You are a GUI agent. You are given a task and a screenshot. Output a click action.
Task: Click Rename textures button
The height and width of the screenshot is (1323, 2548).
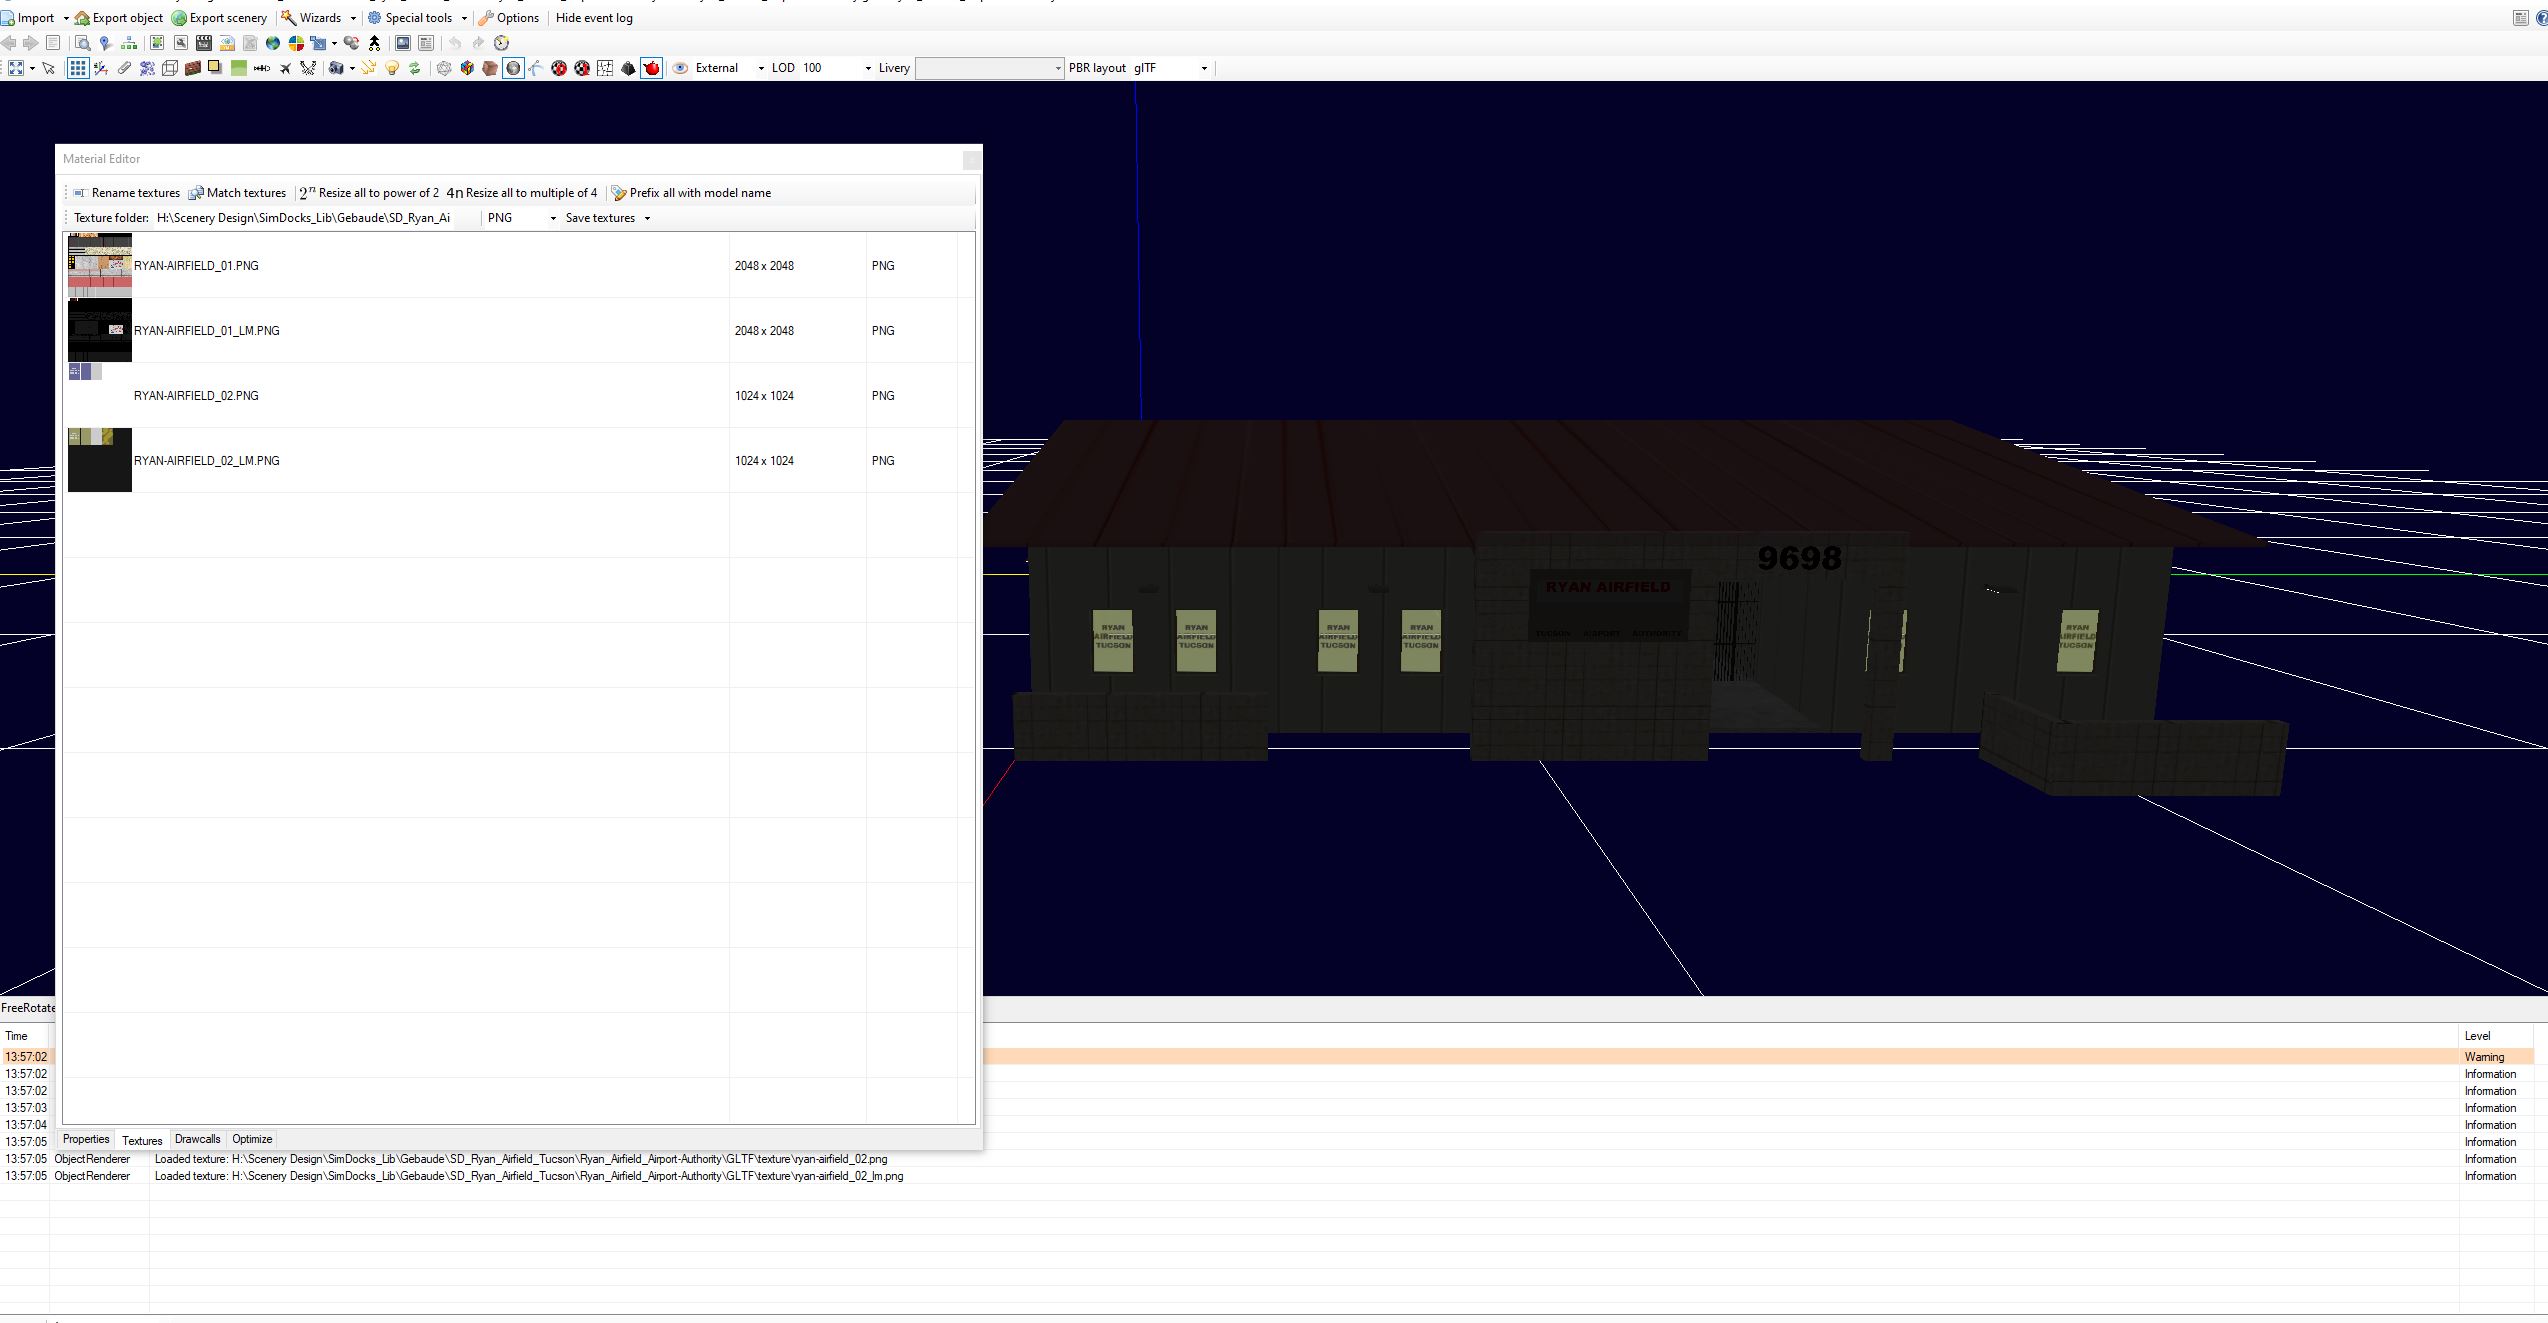(126, 193)
